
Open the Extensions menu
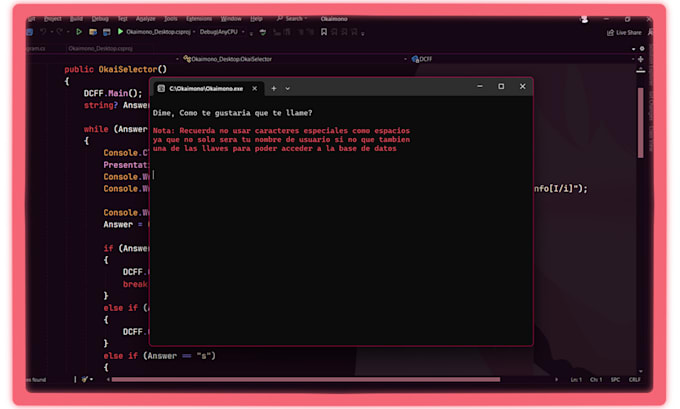199,18
